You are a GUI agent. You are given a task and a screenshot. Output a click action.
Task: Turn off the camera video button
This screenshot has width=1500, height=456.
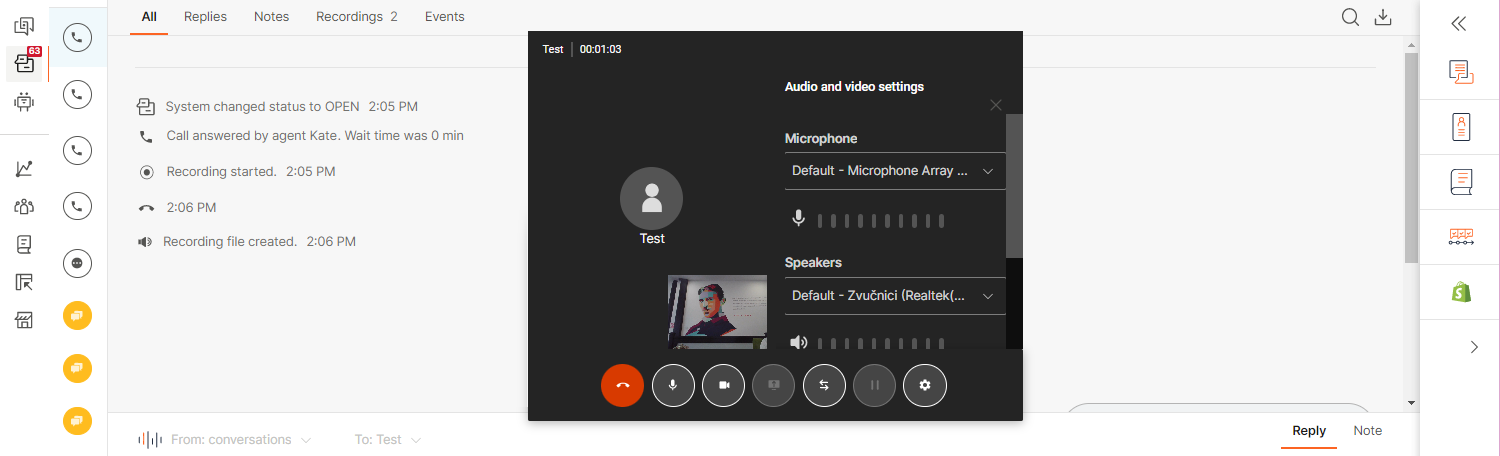pos(724,385)
